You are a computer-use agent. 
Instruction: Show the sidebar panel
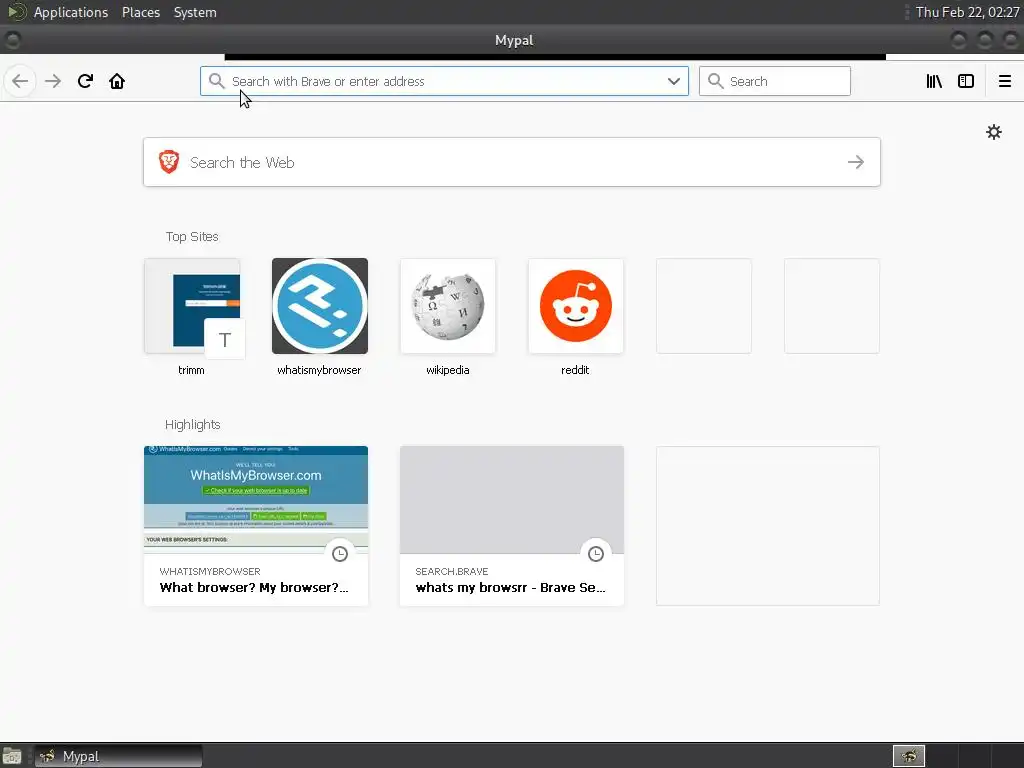[966, 81]
